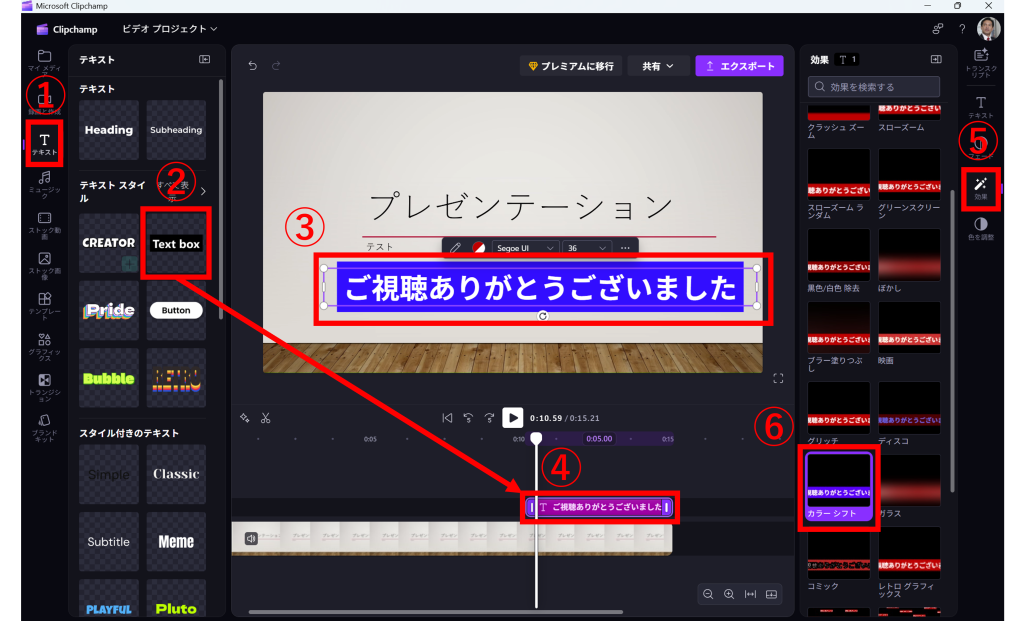Open the Stock images sidebar tab

pos(44,265)
